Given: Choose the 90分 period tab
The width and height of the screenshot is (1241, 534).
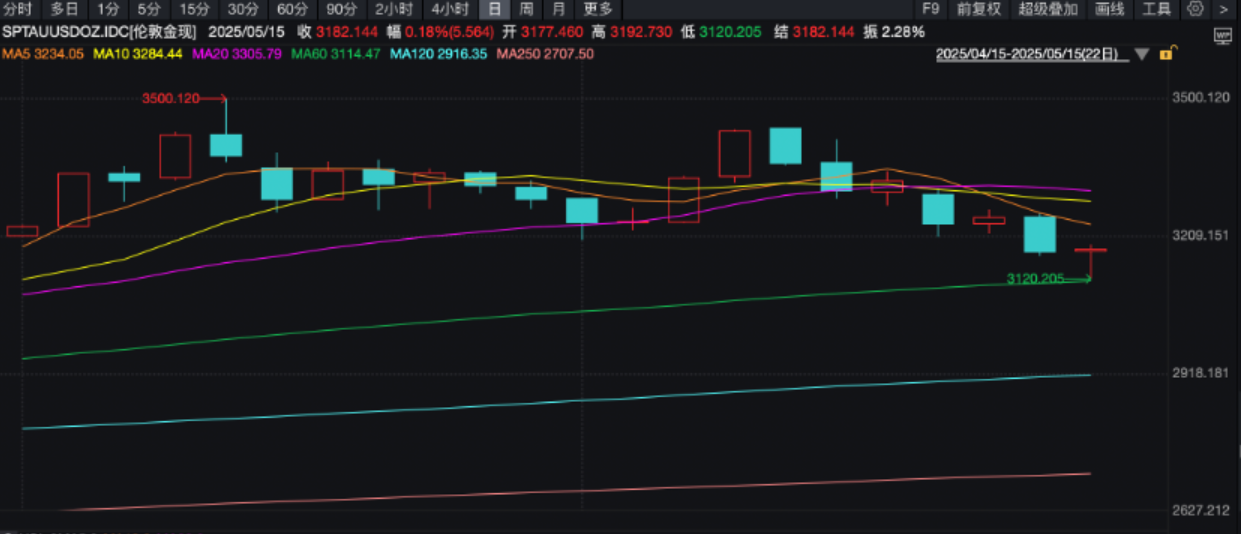Looking at the screenshot, I should (x=342, y=9).
